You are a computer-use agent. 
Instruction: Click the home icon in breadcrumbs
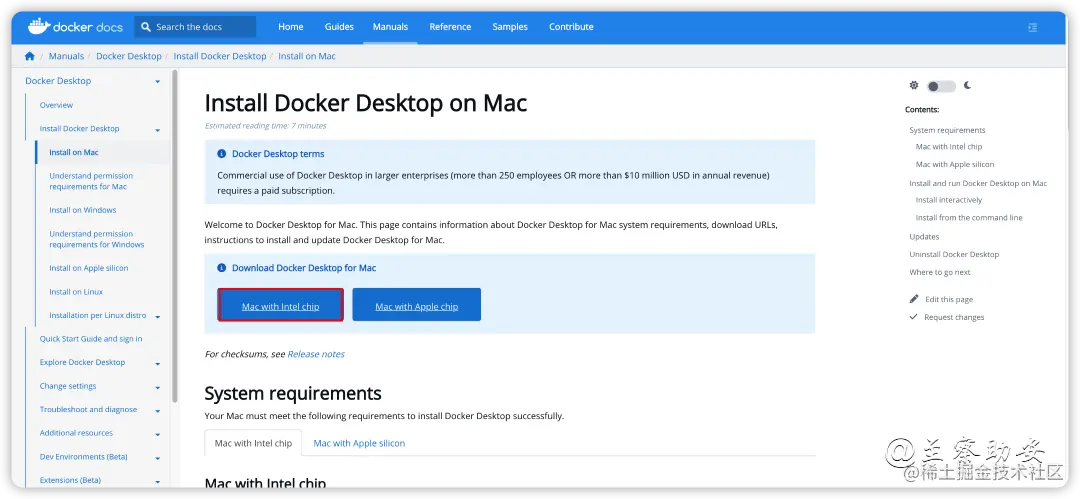tap(30, 56)
